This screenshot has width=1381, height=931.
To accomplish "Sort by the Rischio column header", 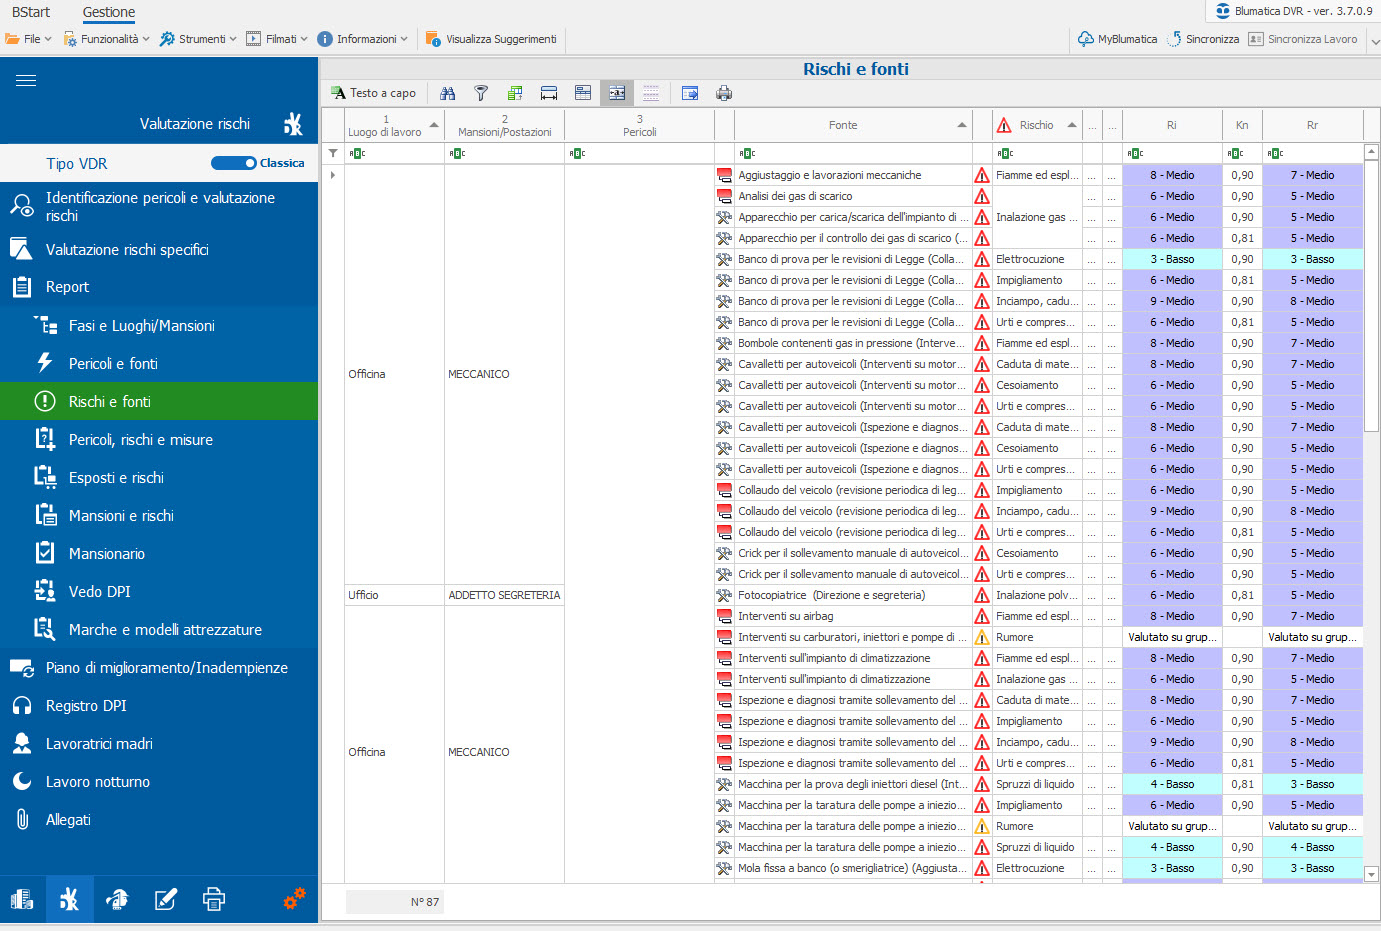I will (x=1037, y=125).
